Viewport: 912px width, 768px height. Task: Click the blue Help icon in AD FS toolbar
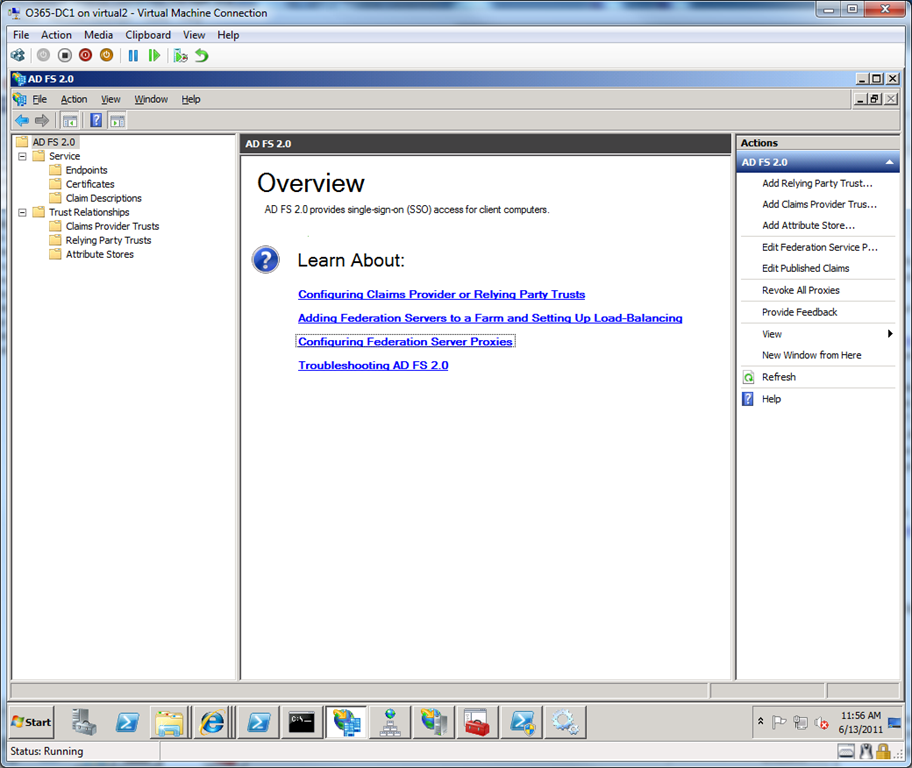pos(96,120)
